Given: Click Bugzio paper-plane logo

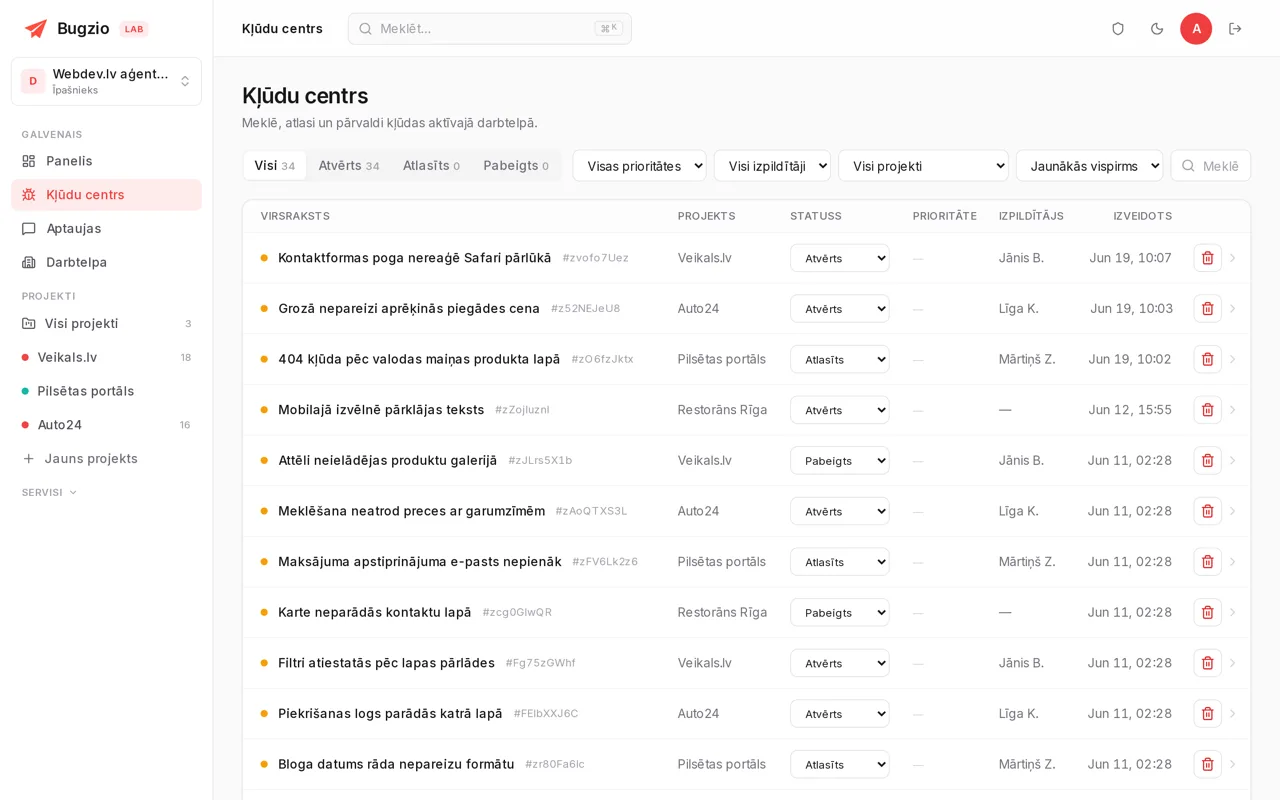Looking at the screenshot, I should point(36,29).
